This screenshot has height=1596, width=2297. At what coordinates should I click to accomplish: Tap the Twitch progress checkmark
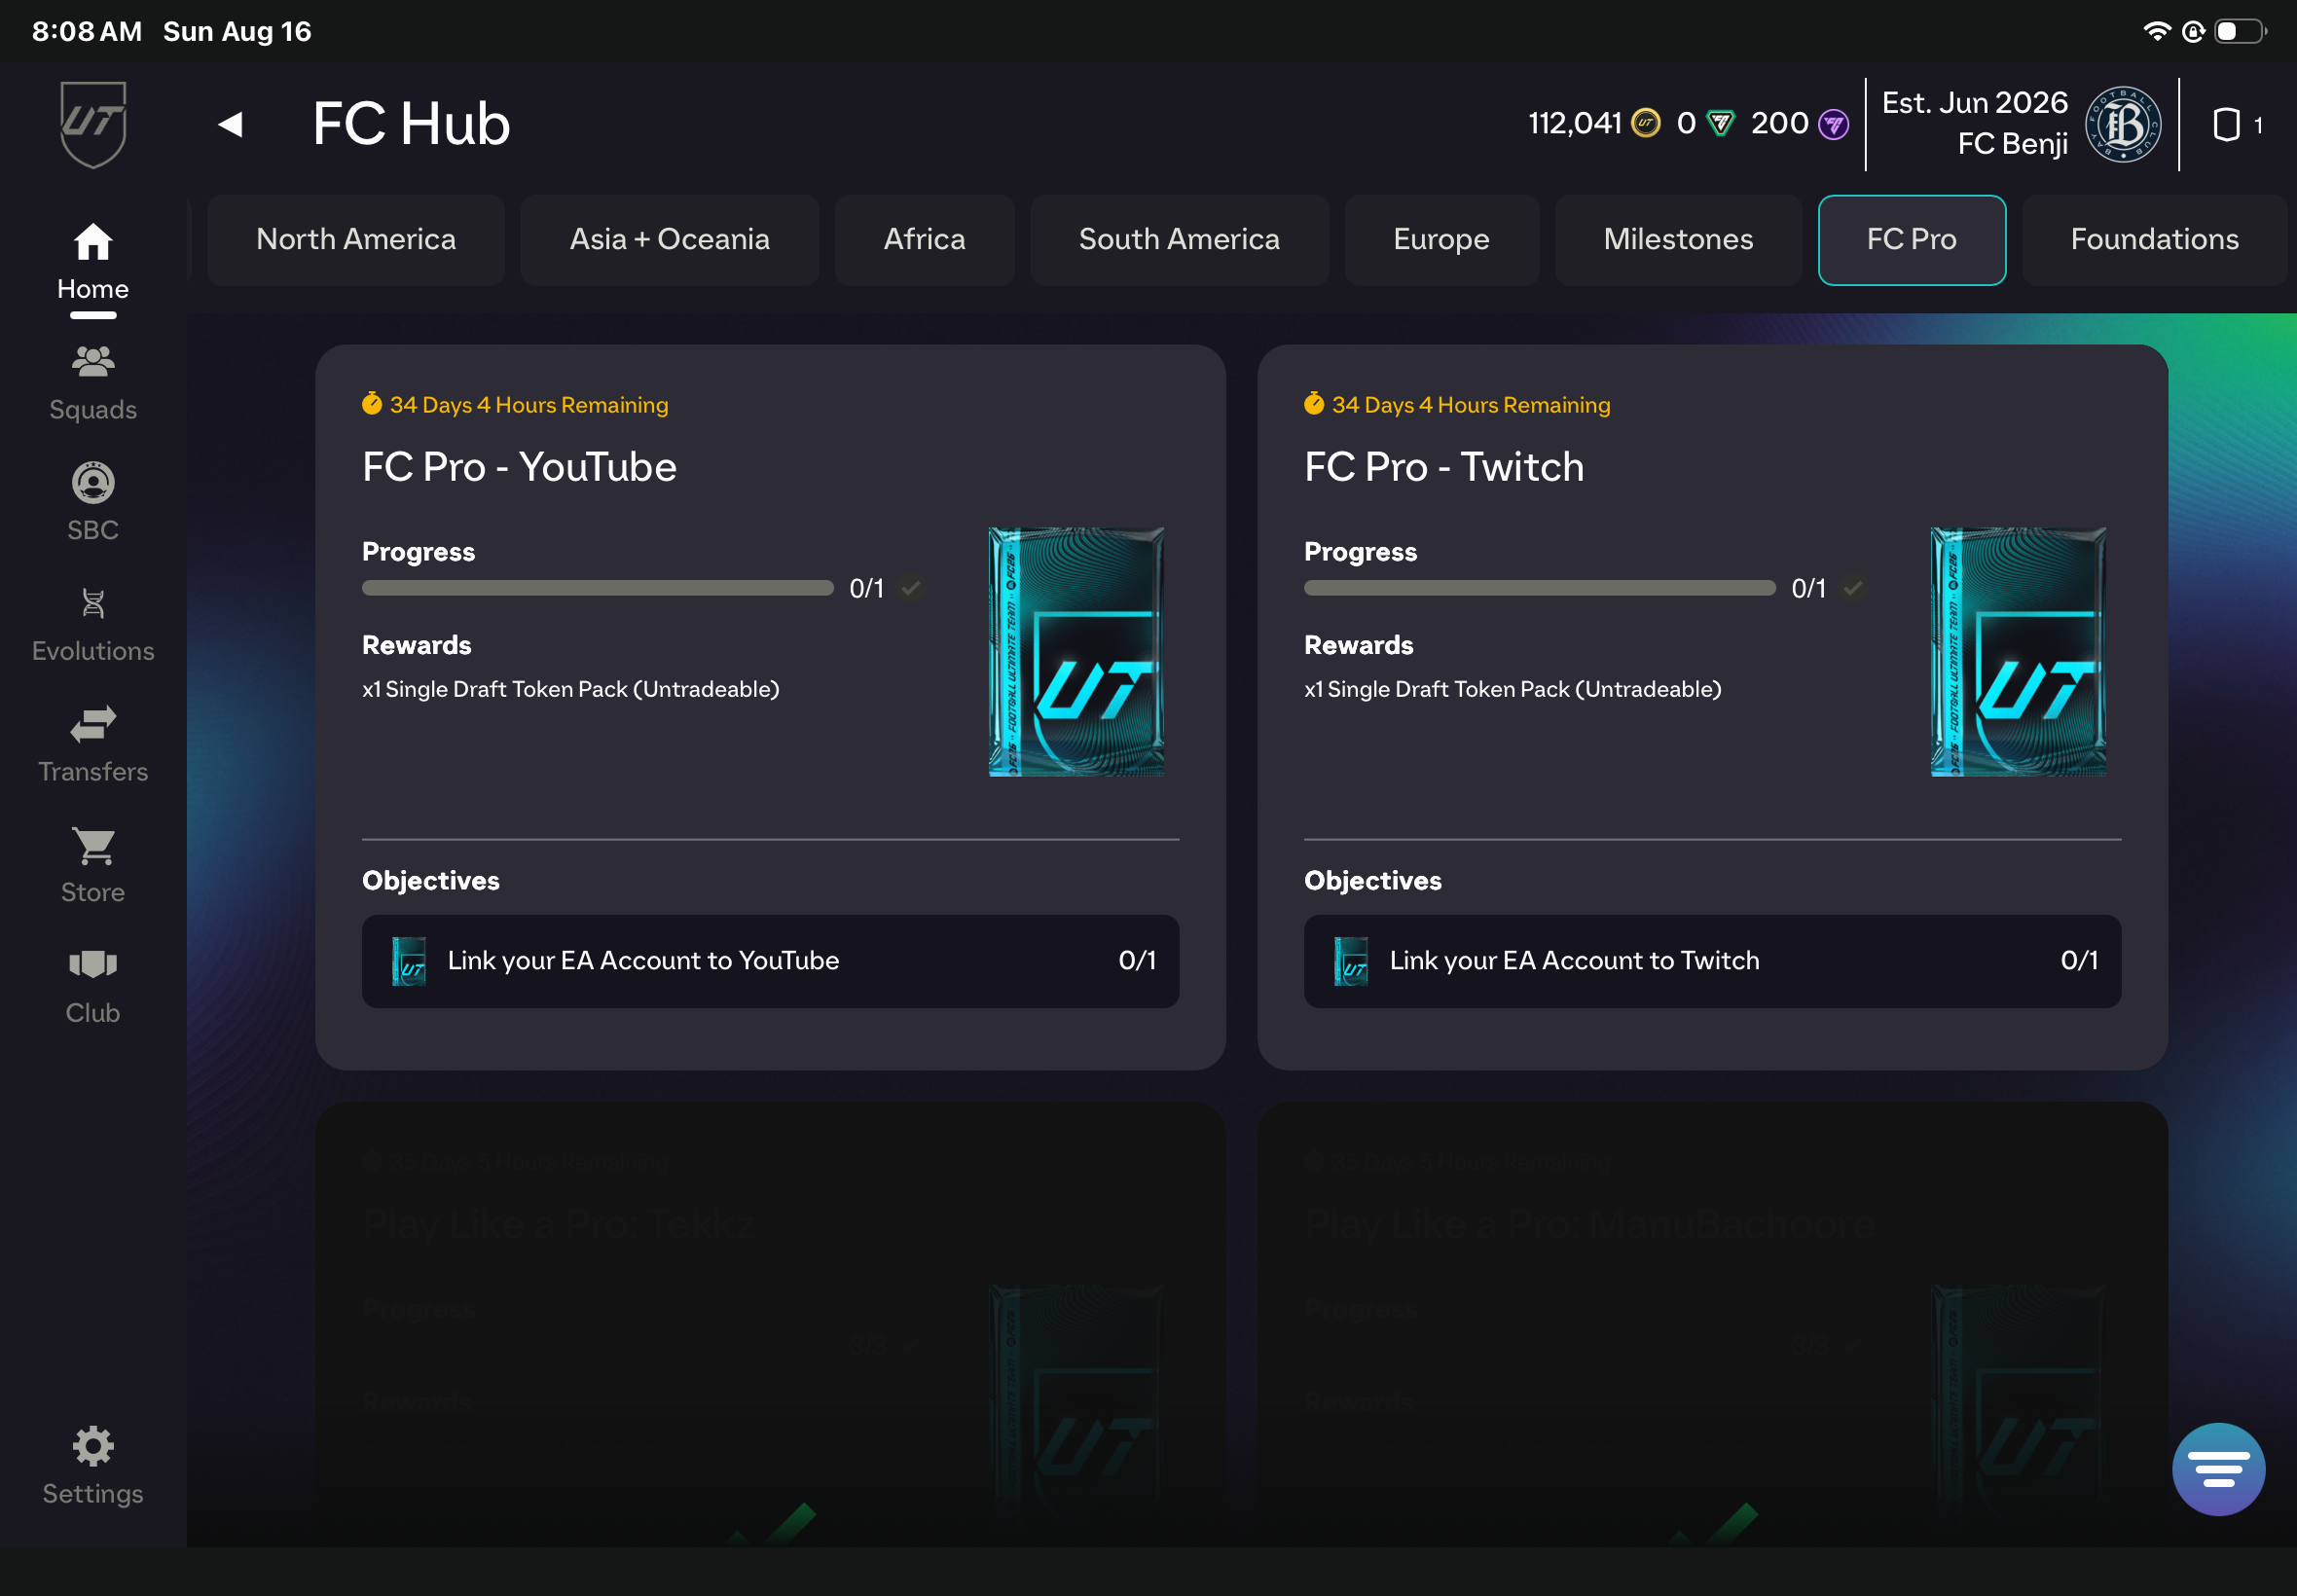coord(1852,588)
